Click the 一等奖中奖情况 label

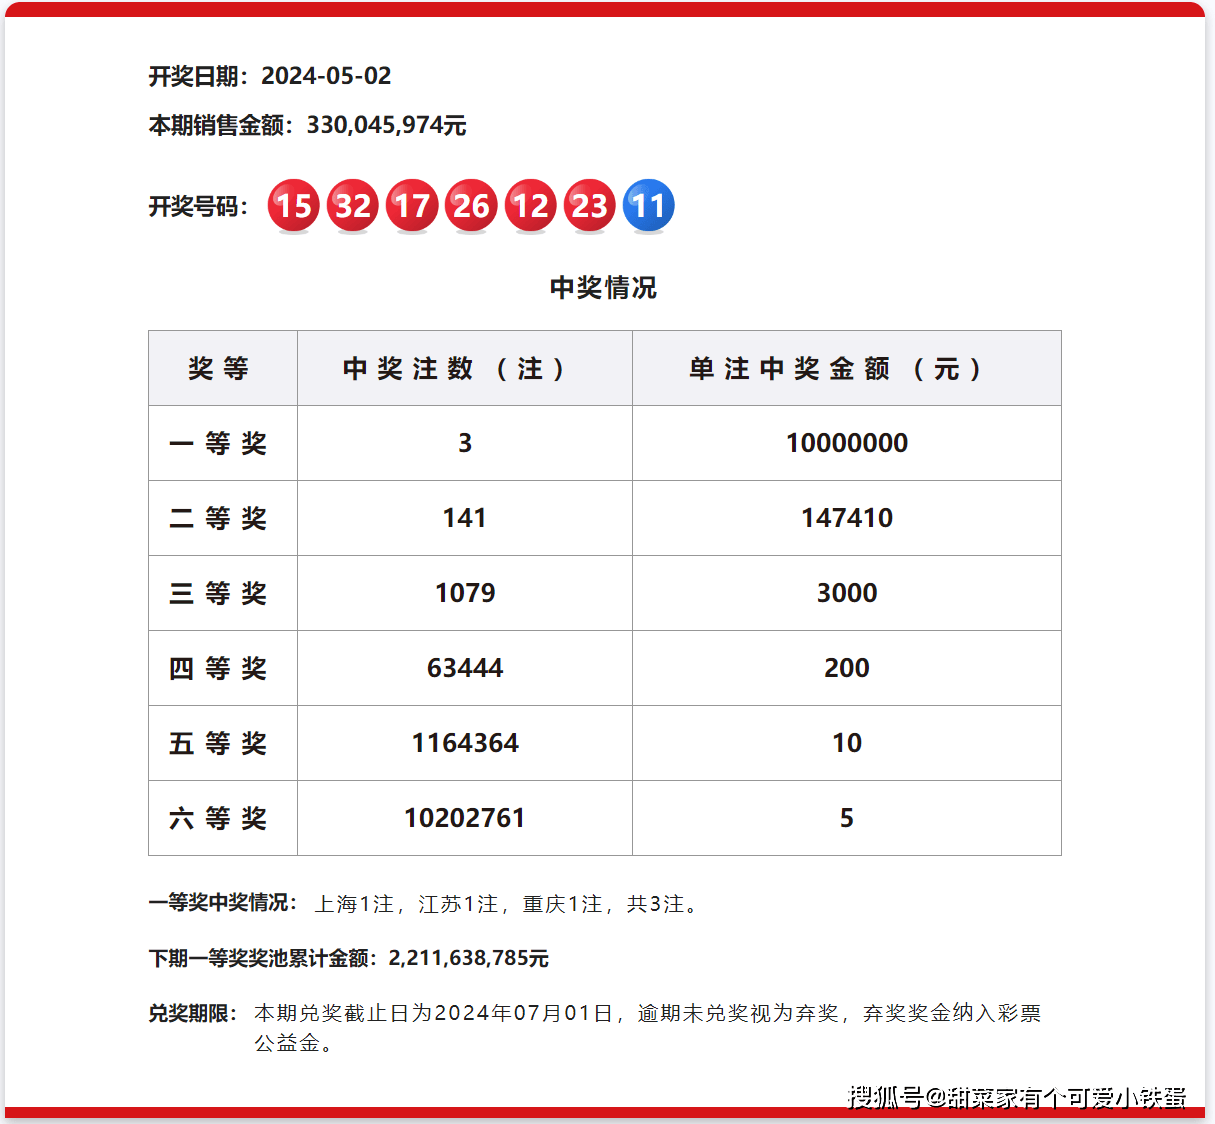coord(223,903)
